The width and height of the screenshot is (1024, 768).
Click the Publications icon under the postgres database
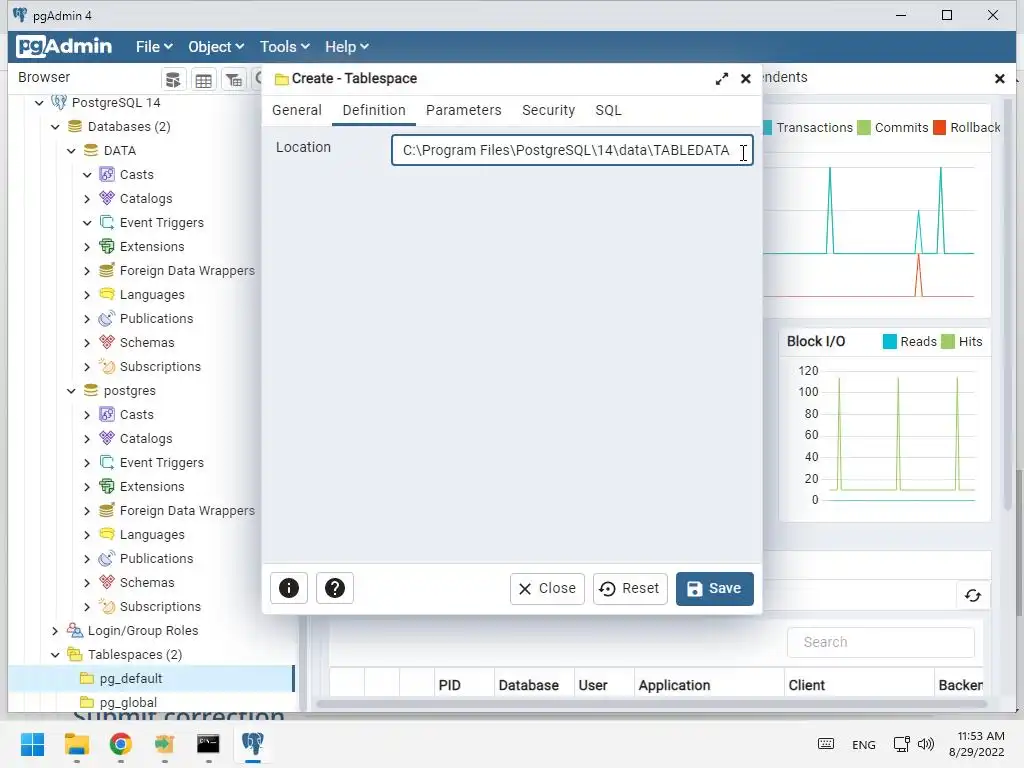[106, 558]
